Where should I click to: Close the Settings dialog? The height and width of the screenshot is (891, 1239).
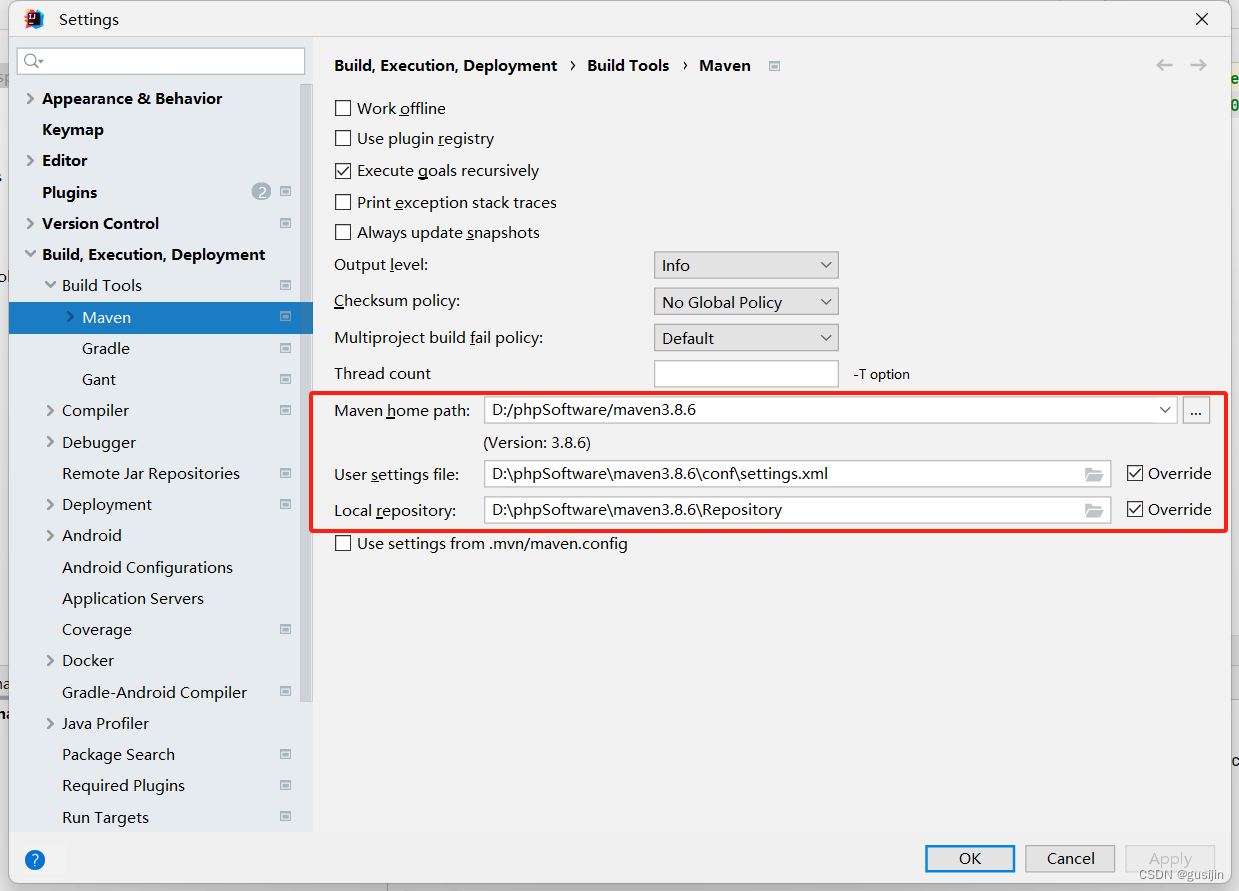click(x=1201, y=19)
